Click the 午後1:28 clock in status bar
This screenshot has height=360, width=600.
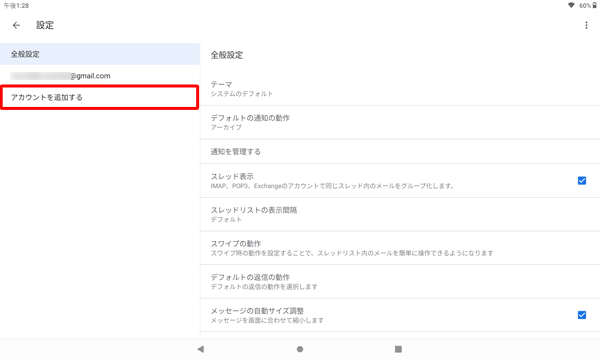pyautogui.click(x=16, y=6)
